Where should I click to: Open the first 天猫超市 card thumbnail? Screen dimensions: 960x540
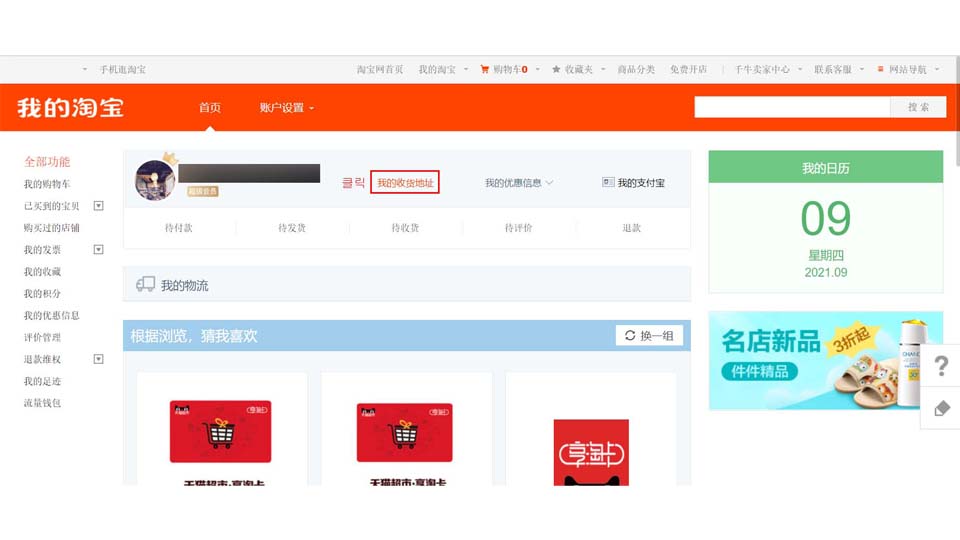click(x=220, y=432)
